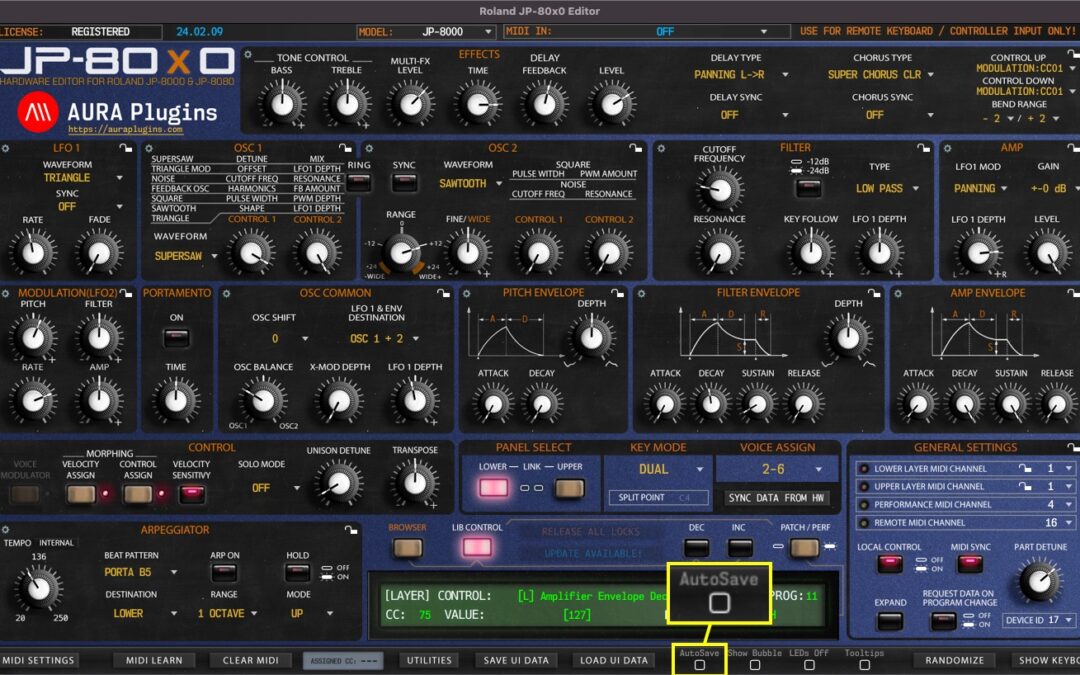Screen dimensions: 1080x675
Task: Toggle LOCAL CONTROL off in General Settings
Action: pyautogui.click(x=891, y=562)
